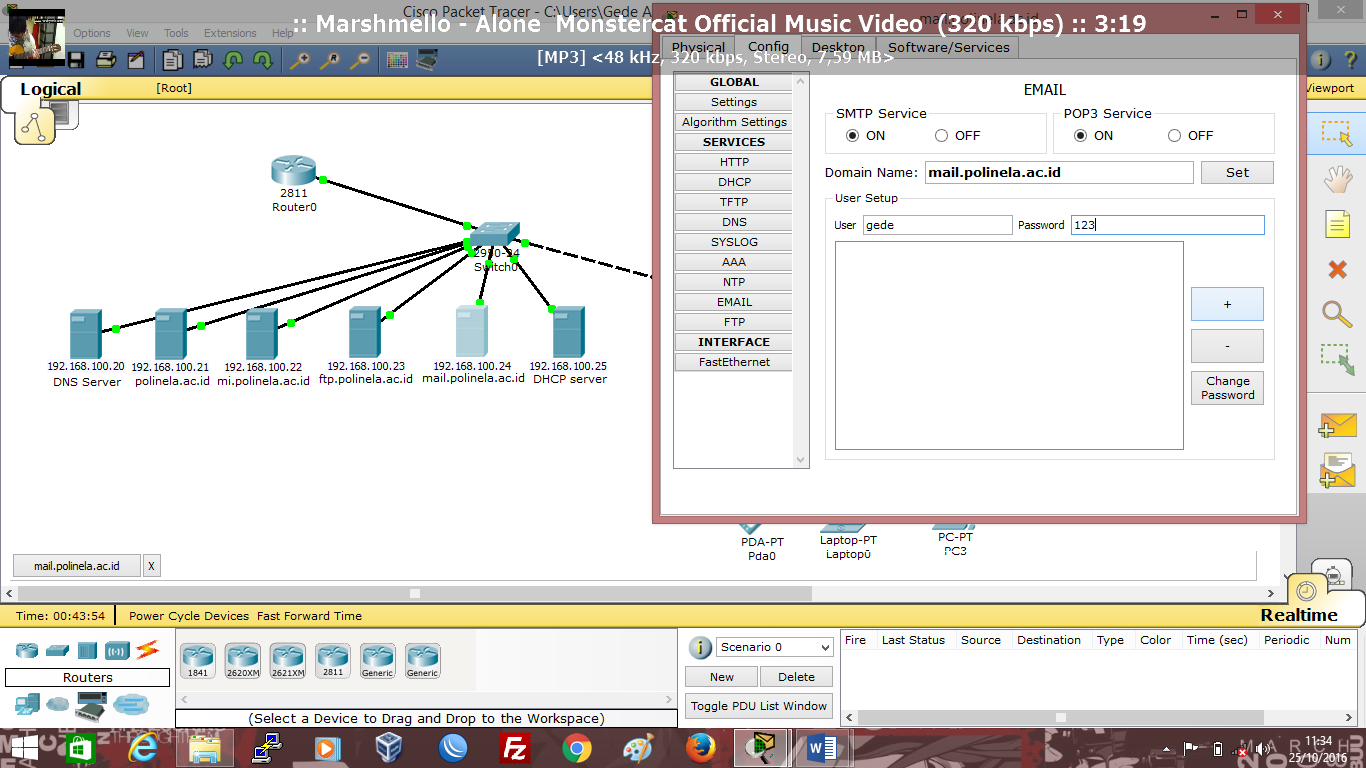Click the Change Password button

pyautogui.click(x=1227, y=388)
